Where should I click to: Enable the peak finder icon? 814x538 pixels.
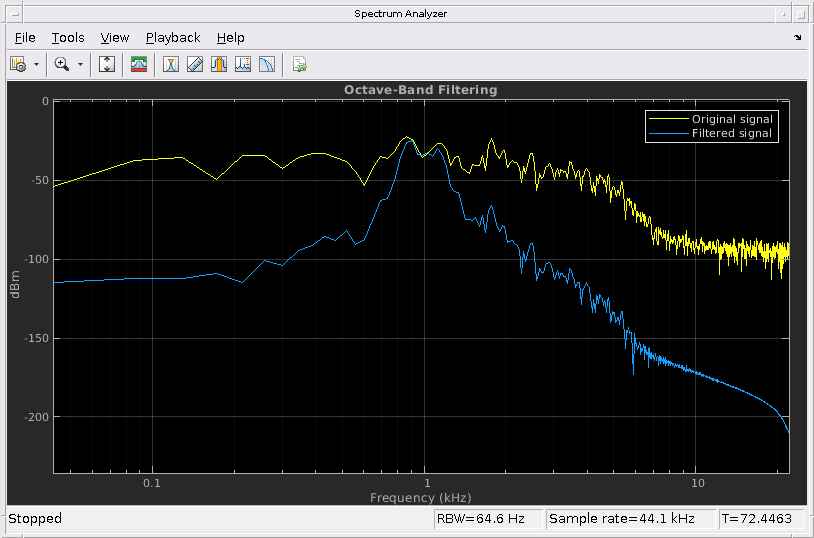(242, 64)
